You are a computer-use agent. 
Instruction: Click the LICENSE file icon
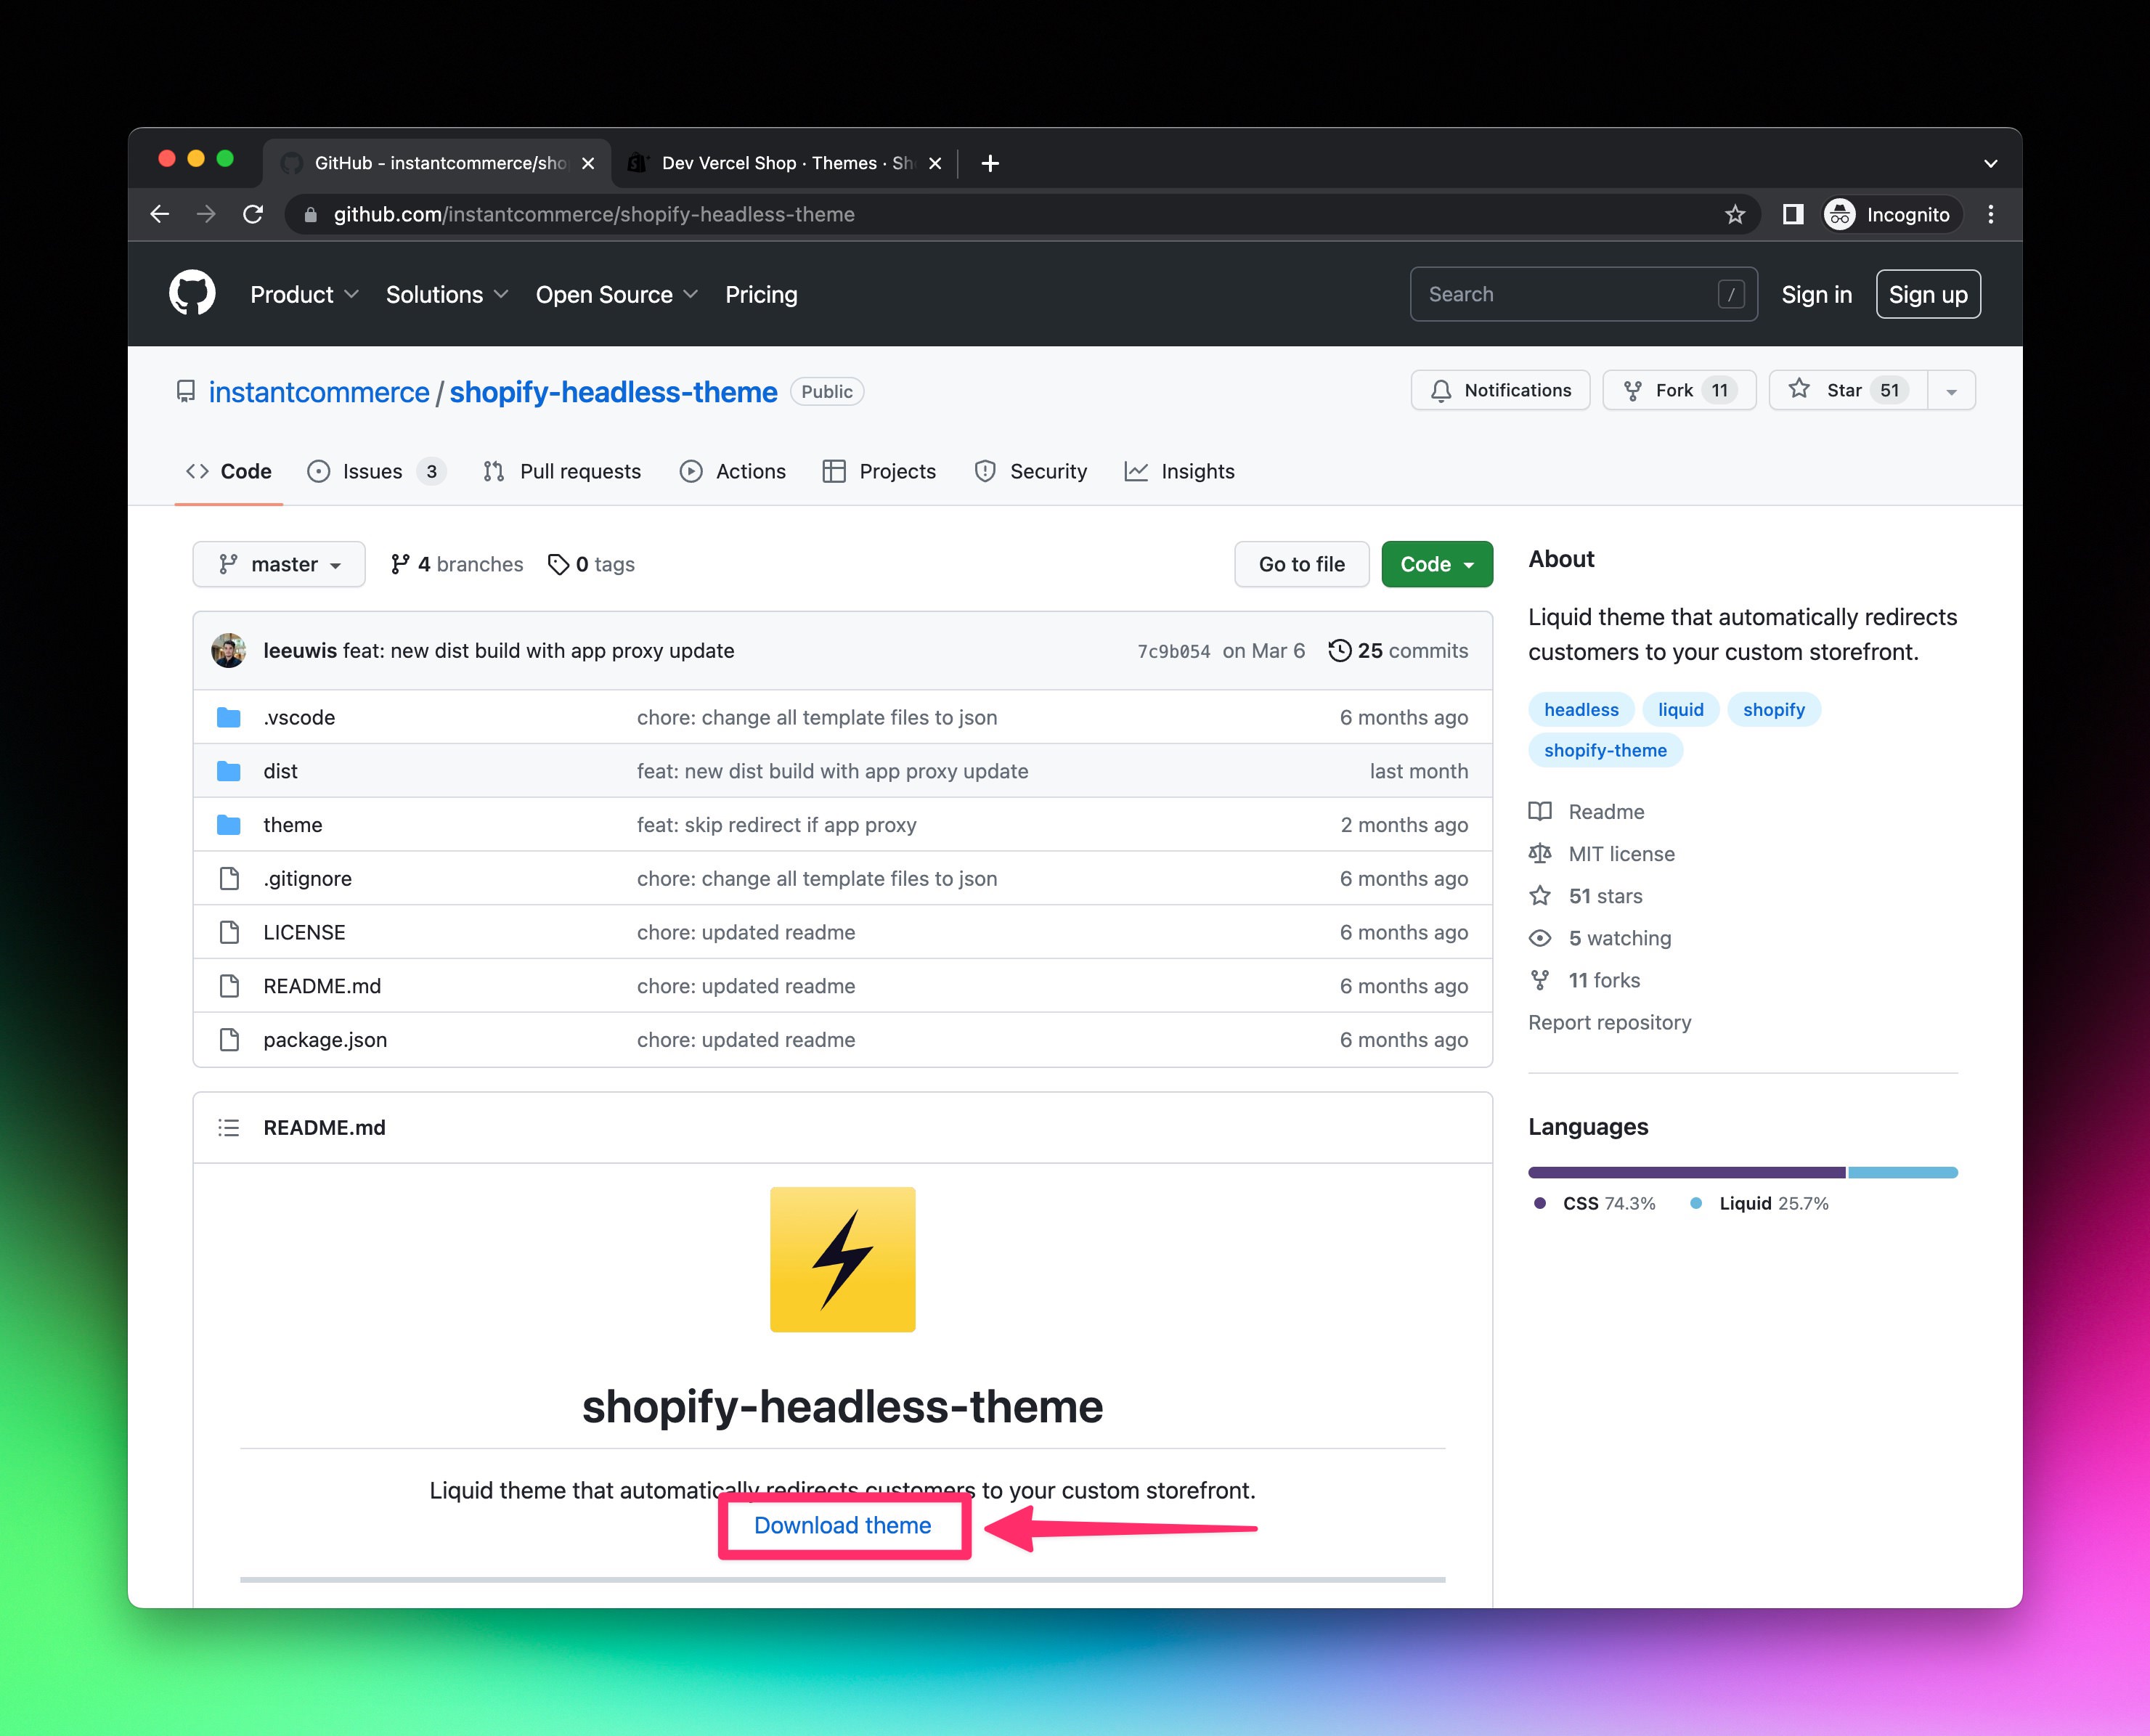coord(229,932)
